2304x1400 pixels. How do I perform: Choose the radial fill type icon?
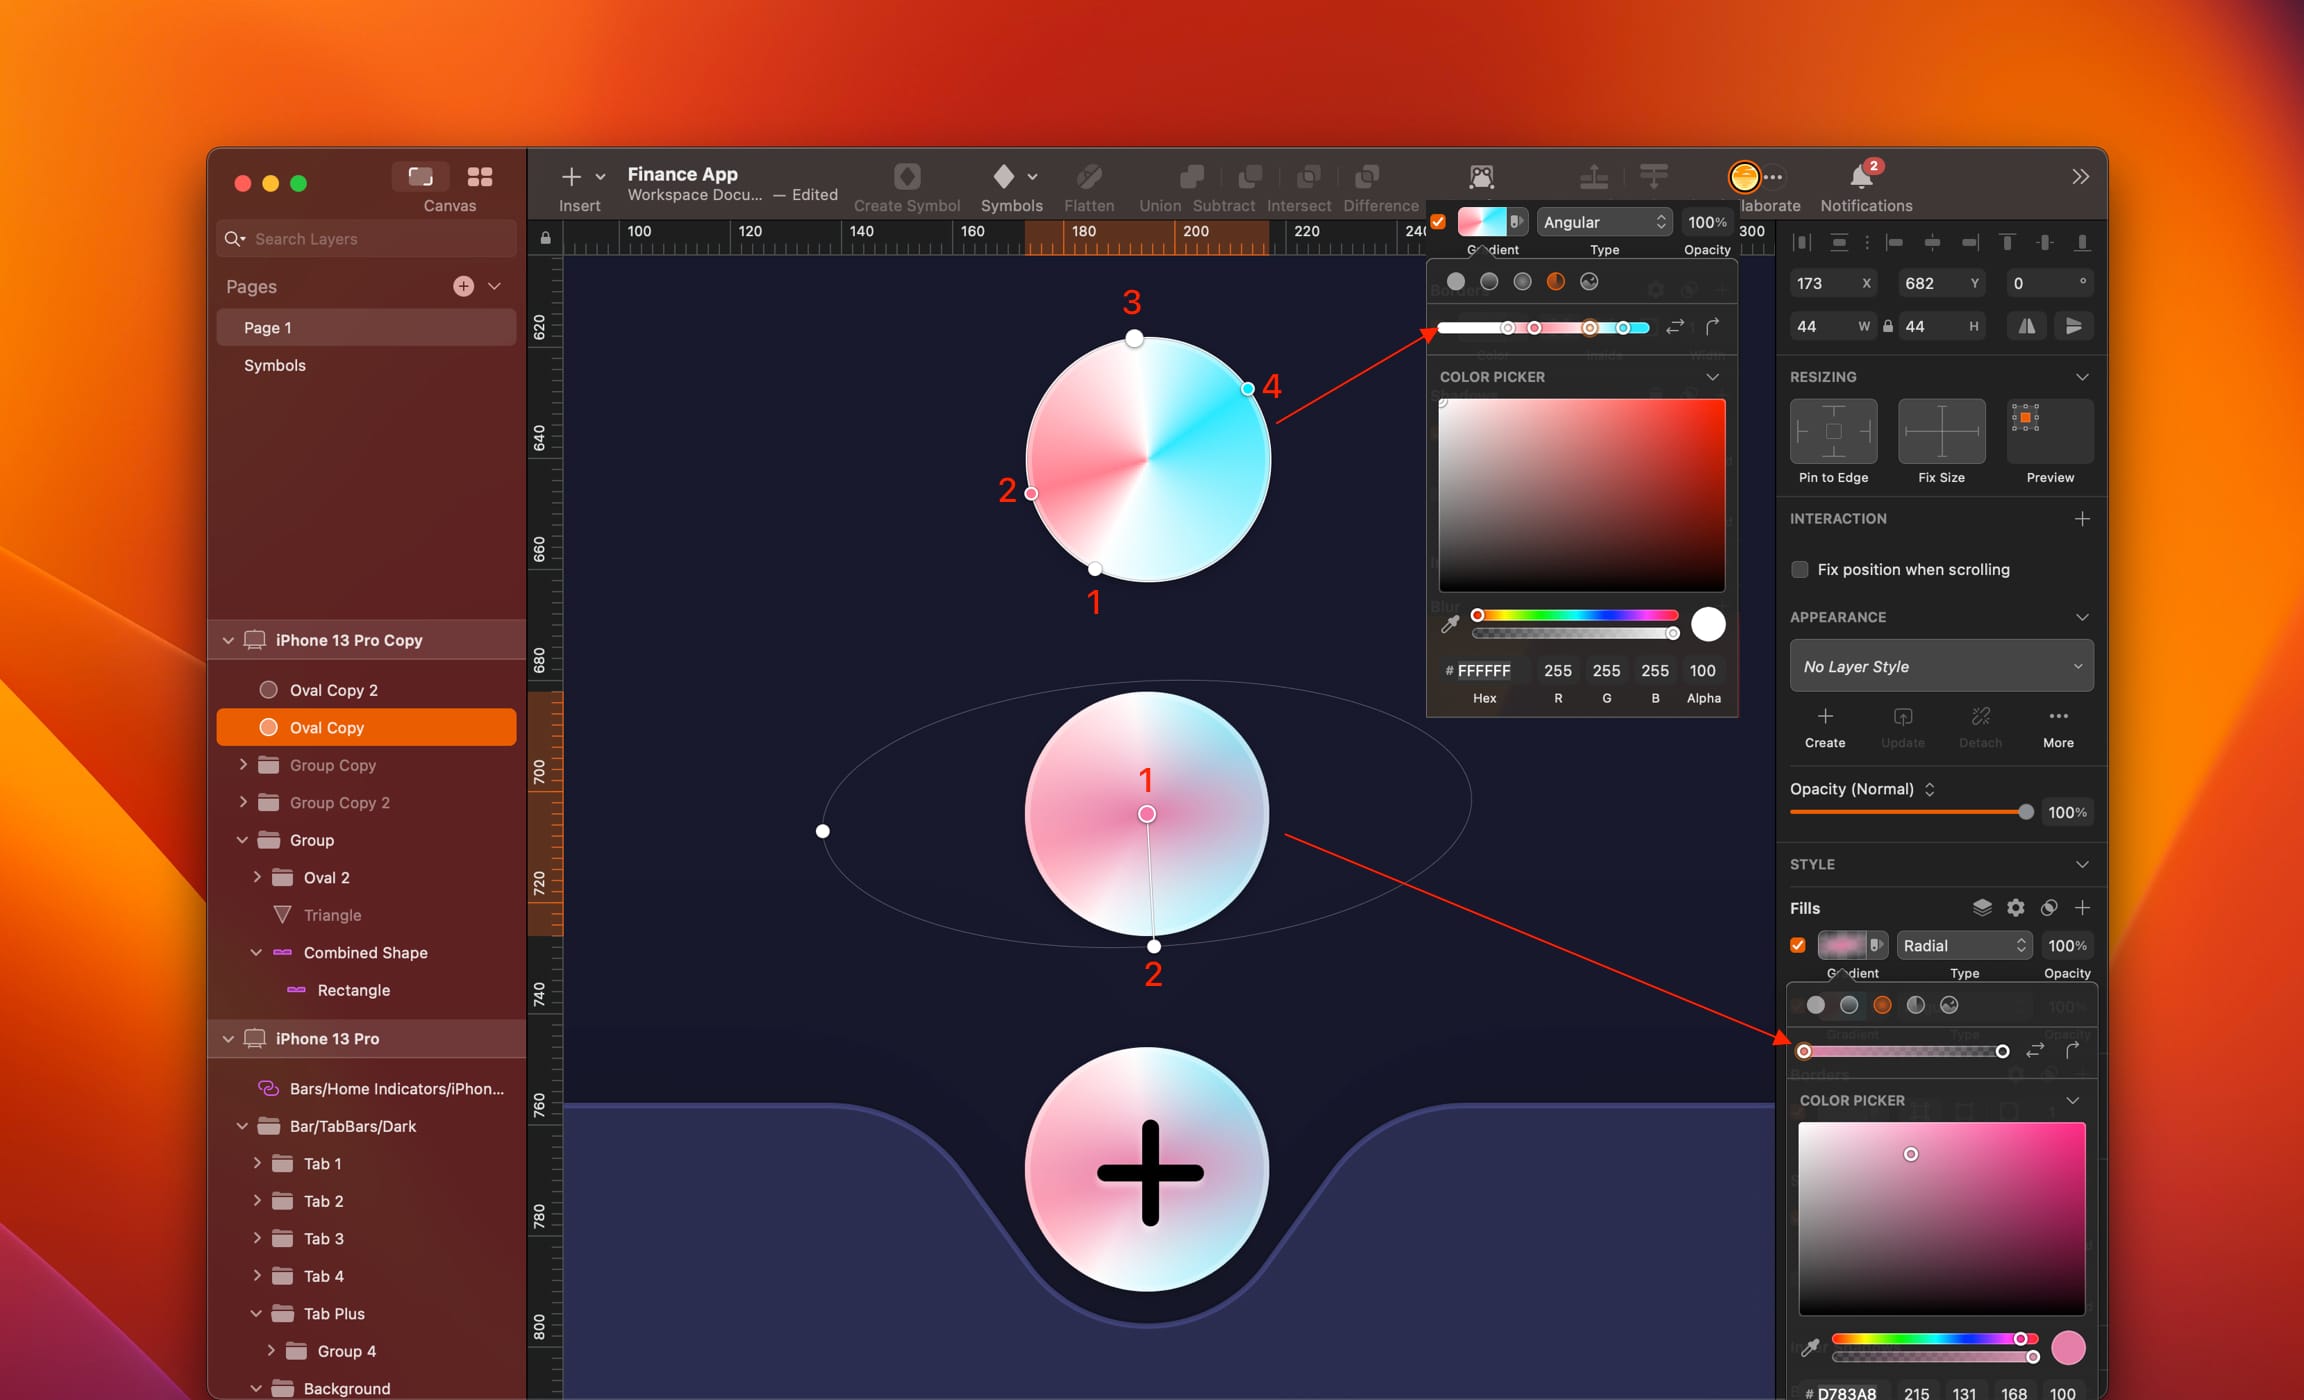click(1881, 1005)
